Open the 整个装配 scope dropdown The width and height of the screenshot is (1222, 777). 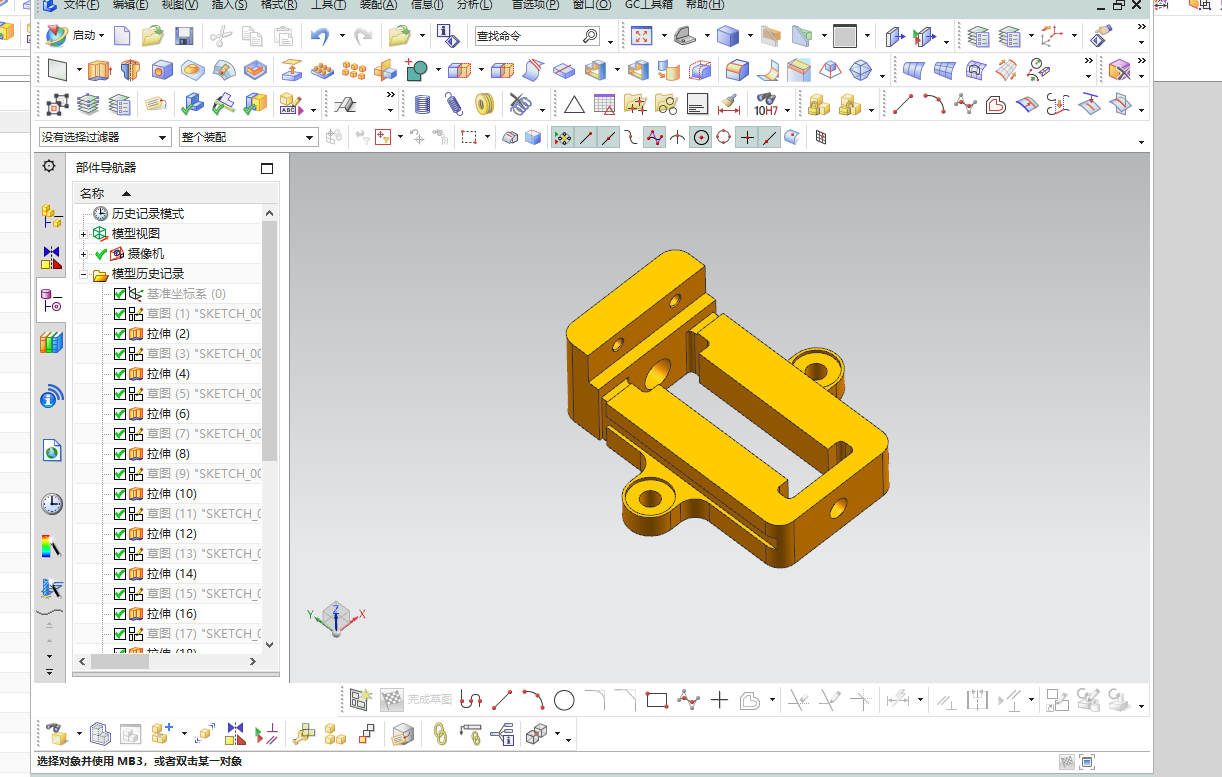pos(248,137)
